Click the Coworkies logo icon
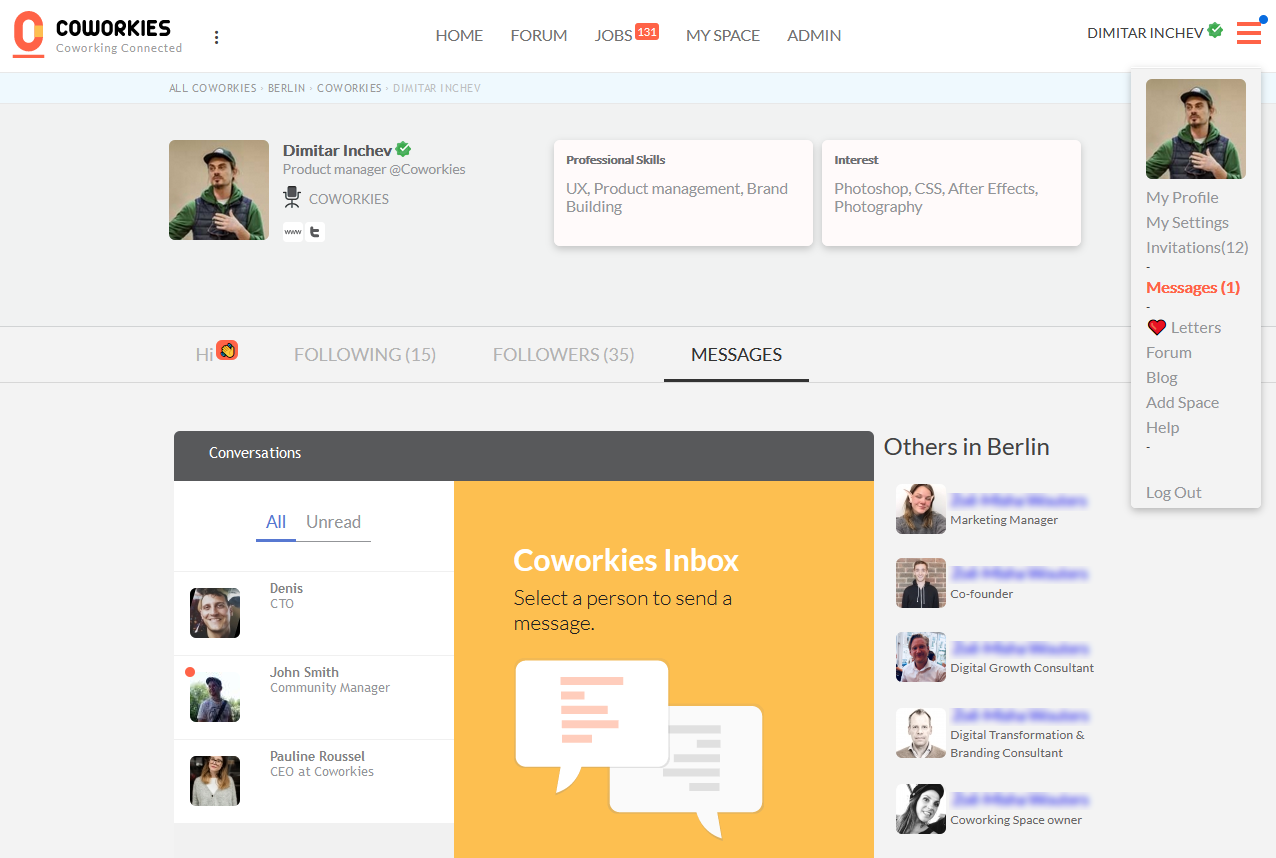Screen dimensions: 1276x858 (28, 34)
